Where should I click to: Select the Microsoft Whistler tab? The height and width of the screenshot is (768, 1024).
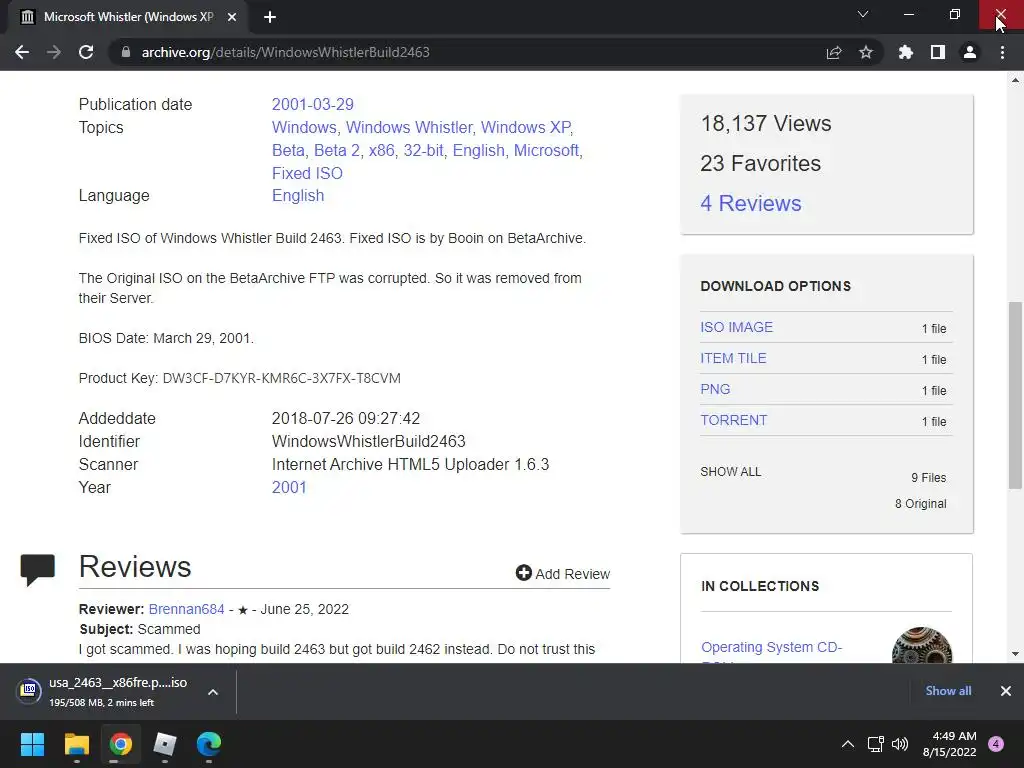pyautogui.click(x=128, y=17)
